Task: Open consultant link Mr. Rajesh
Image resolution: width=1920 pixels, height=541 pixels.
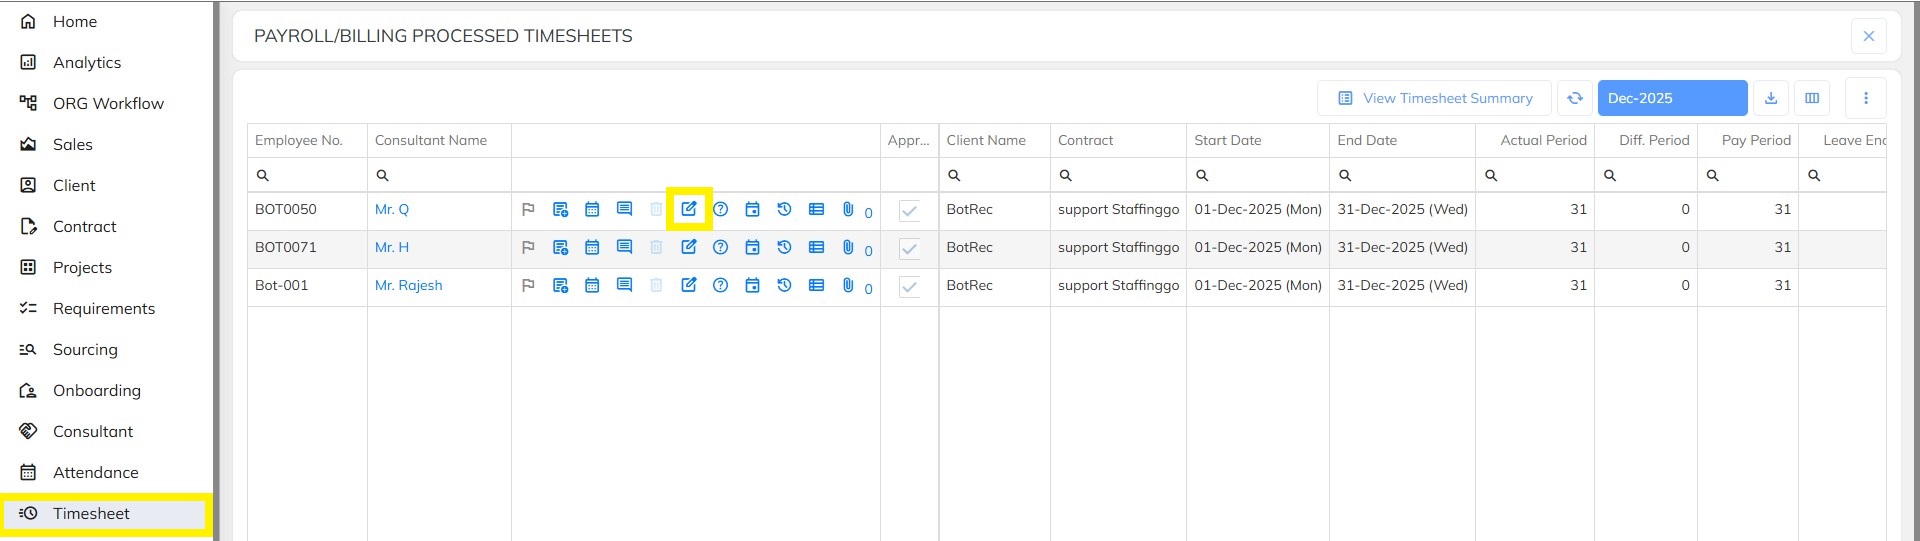Action: 408,285
